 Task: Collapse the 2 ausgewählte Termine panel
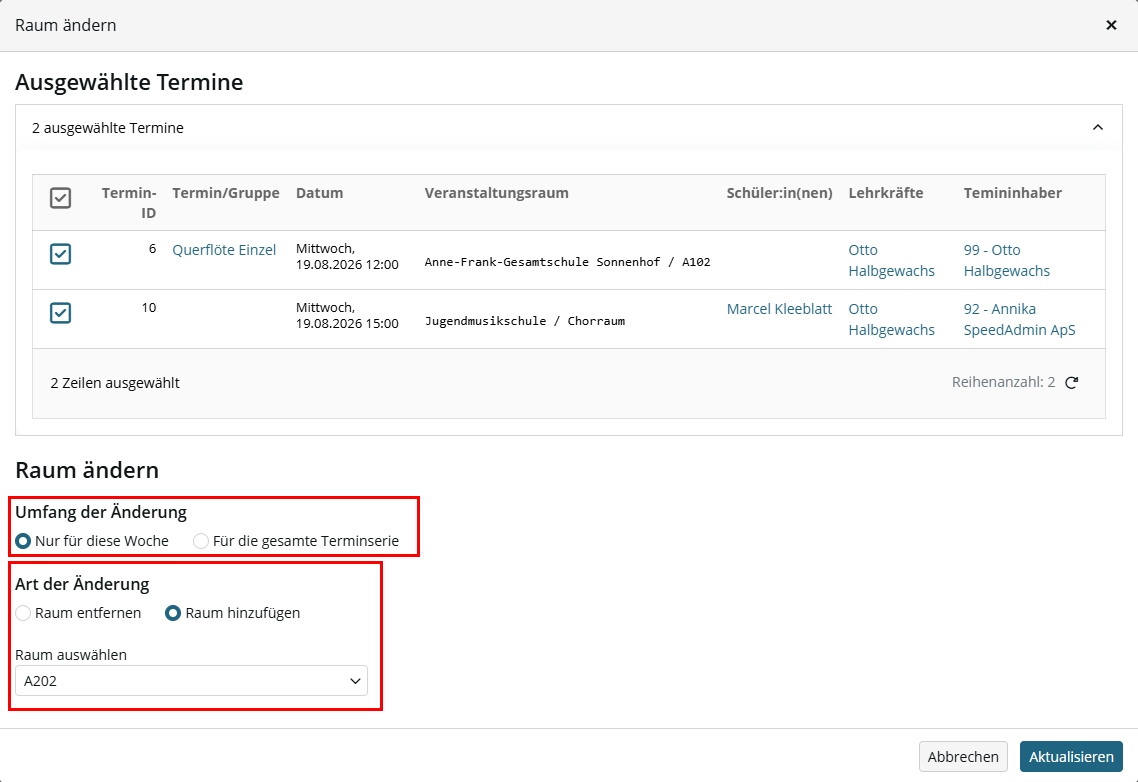[1097, 128]
